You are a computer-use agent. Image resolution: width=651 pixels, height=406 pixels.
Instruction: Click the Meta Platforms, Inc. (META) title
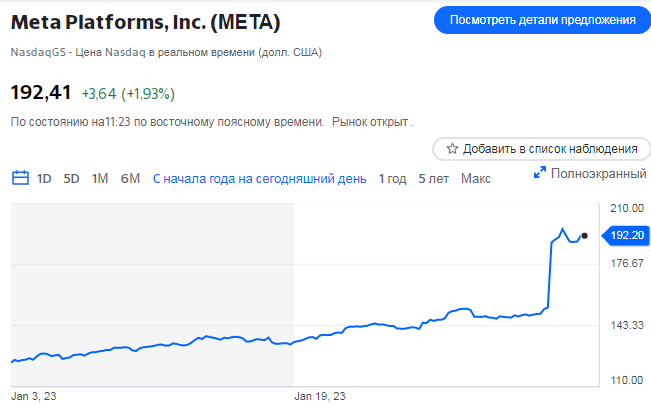click(x=146, y=22)
